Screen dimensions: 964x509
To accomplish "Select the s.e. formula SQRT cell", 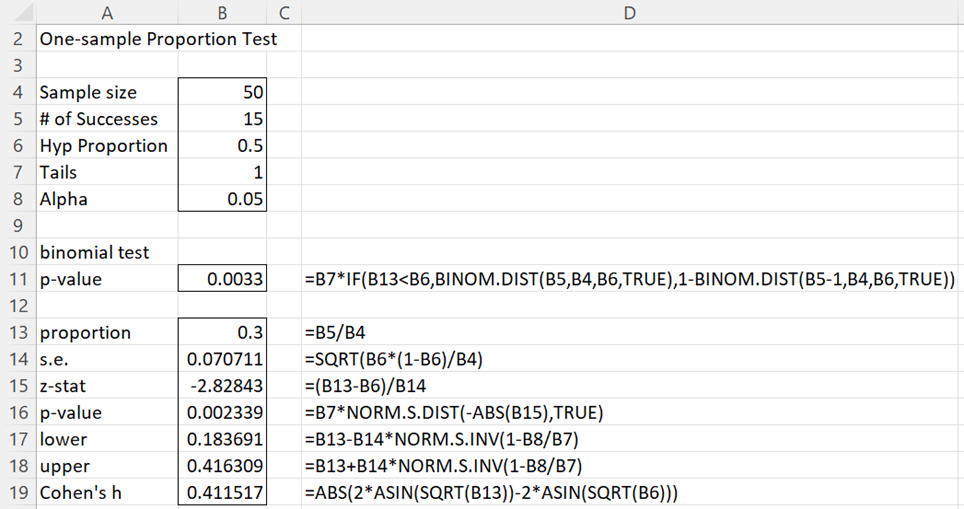I will 393,359.
